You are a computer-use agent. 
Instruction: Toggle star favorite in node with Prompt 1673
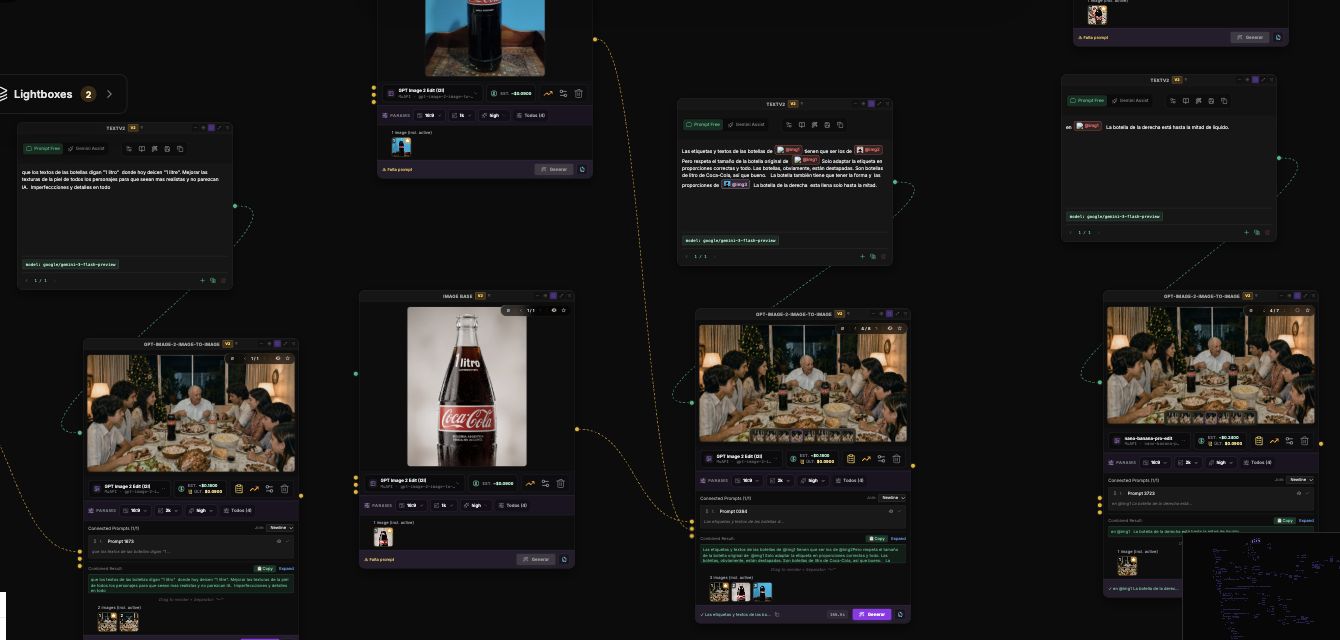pos(288,358)
